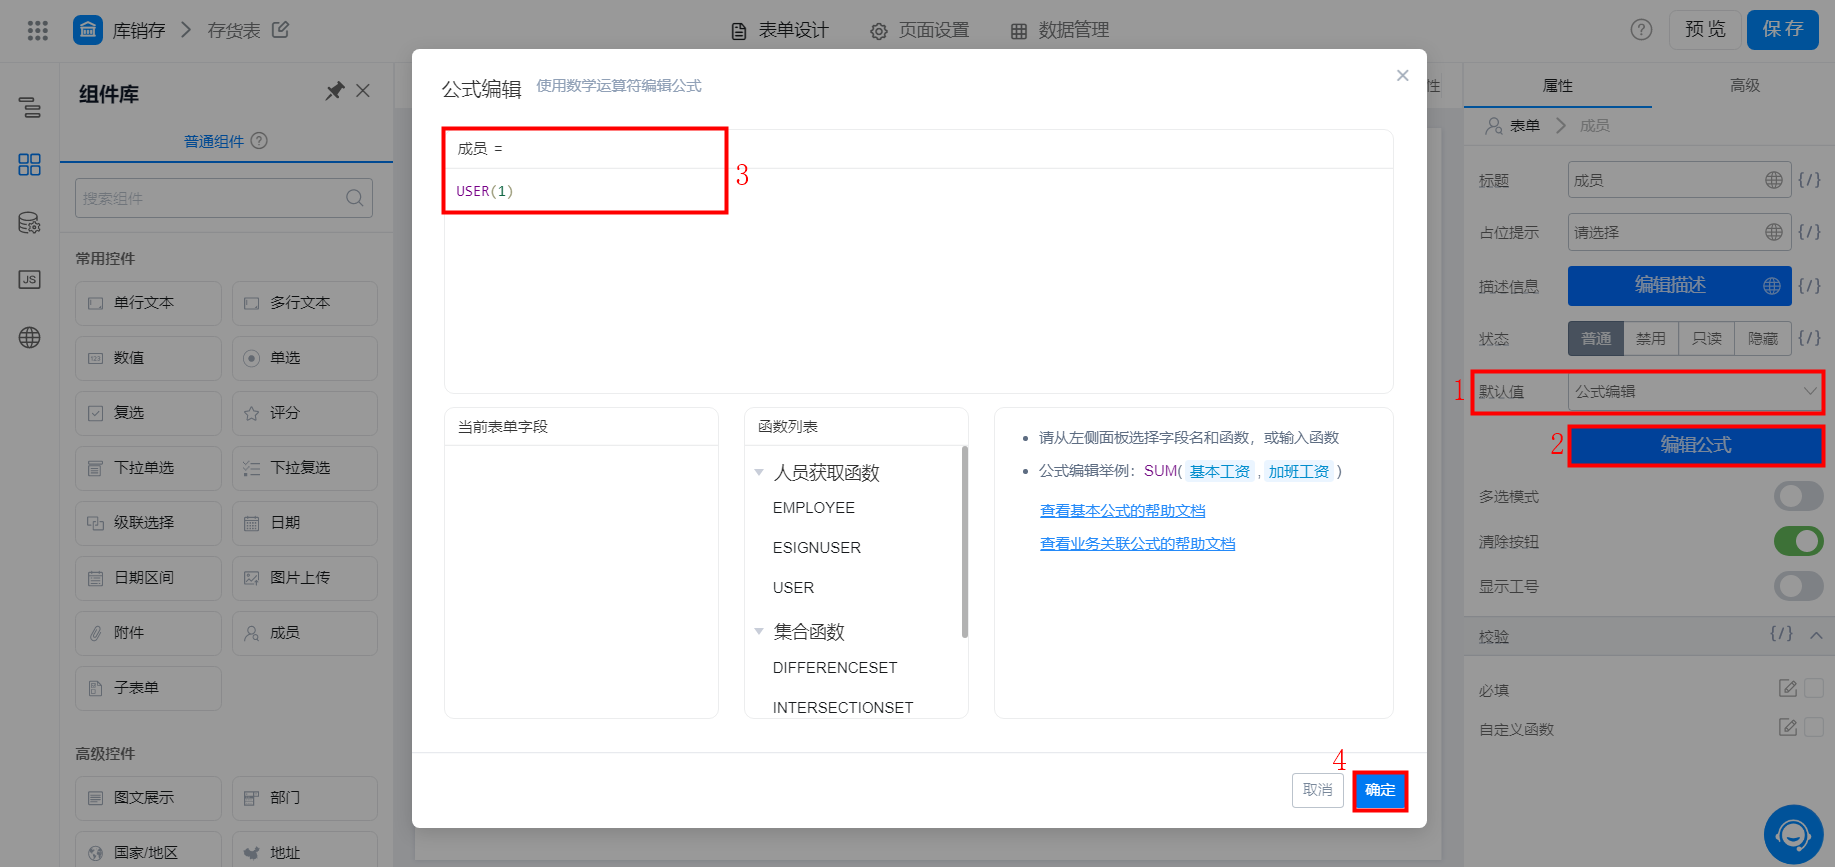The height and width of the screenshot is (867, 1835).
Task: Select the ESIGNUSER function
Action: [817, 548]
